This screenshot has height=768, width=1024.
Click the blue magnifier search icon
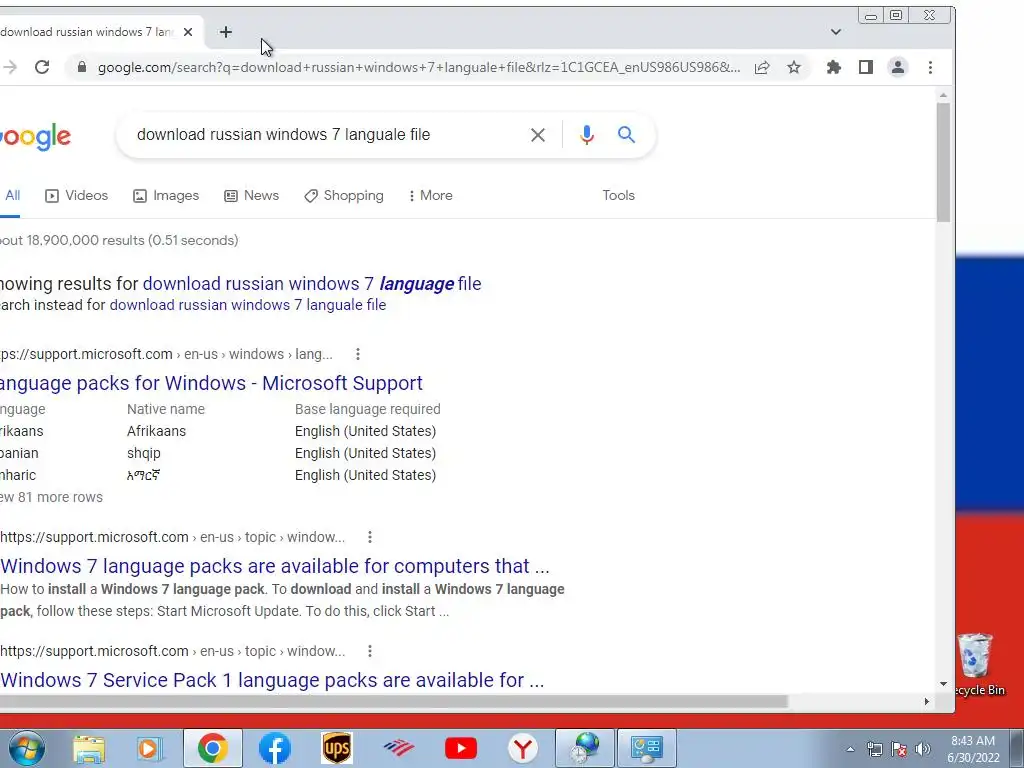click(x=626, y=135)
